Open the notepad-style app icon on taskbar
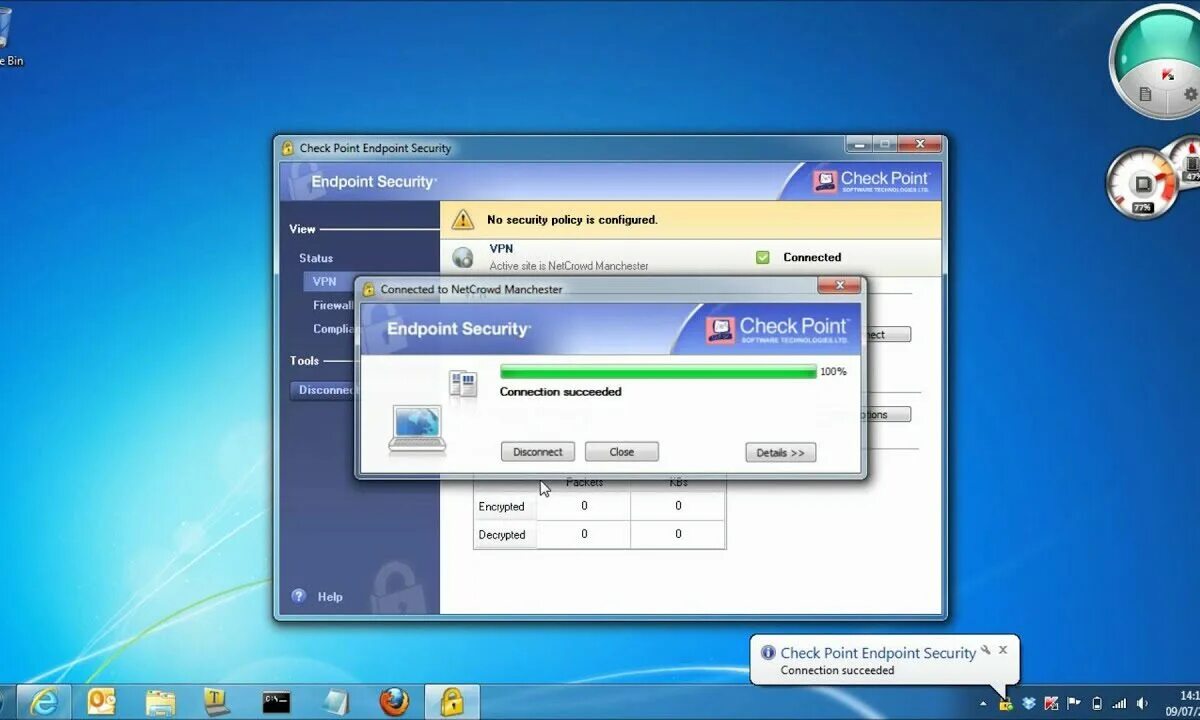The image size is (1200, 720). point(335,701)
